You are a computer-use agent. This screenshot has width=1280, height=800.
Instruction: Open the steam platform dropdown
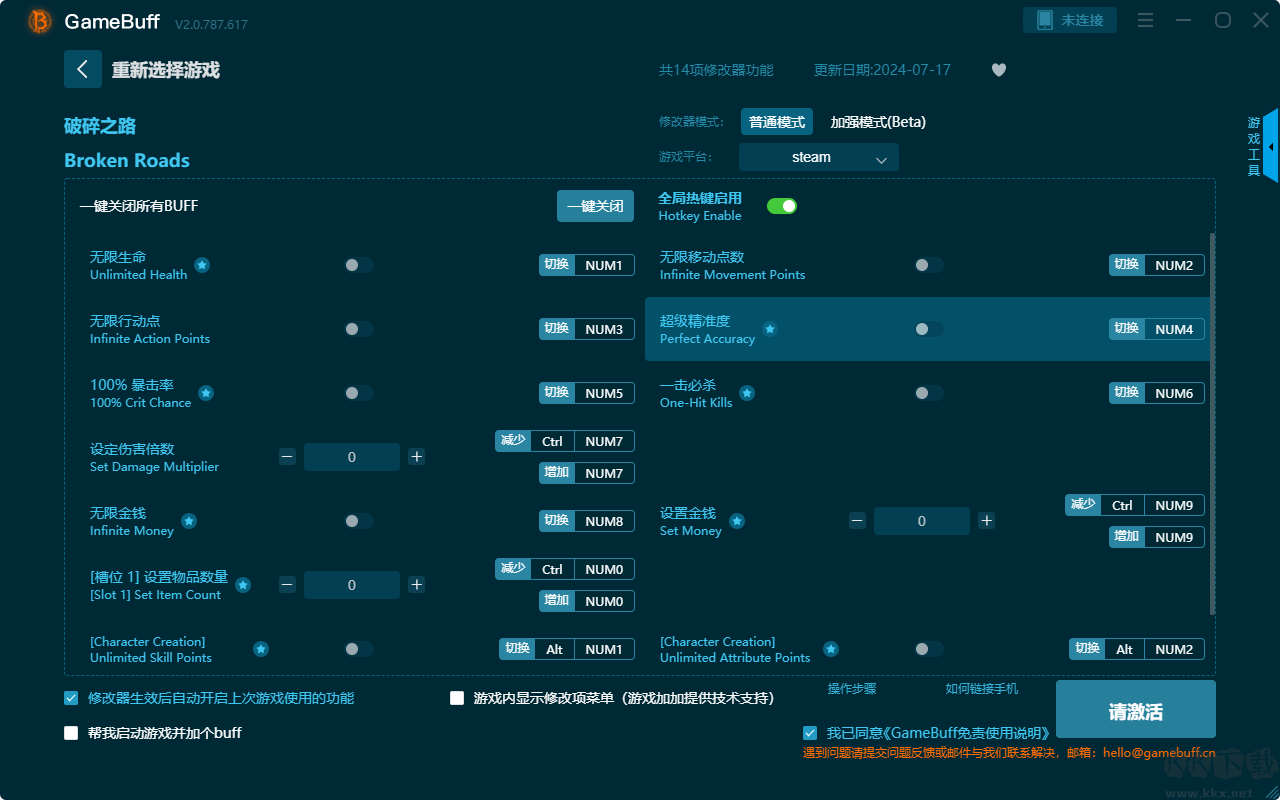click(819, 157)
